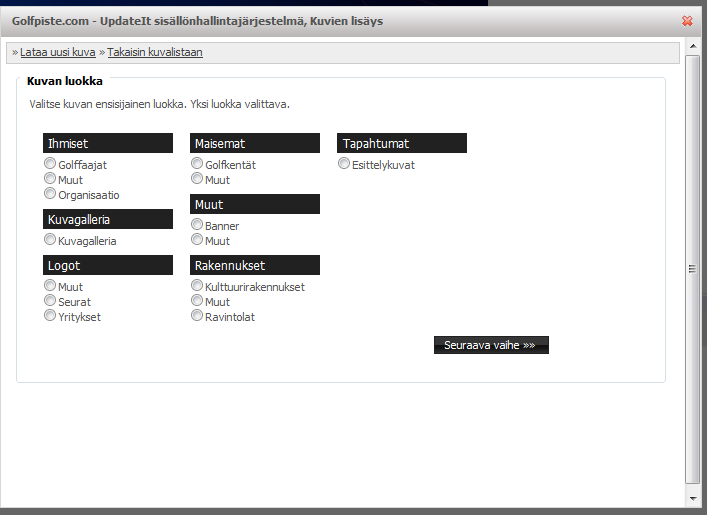Select the Kulttuurirakennukset radio option
The width and height of the screenshot is (707, 515).
pos(197,285)
